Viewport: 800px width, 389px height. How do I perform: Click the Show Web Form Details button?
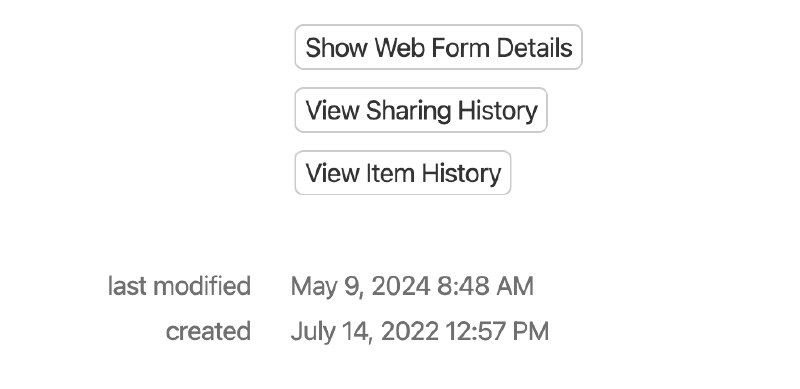438,47
